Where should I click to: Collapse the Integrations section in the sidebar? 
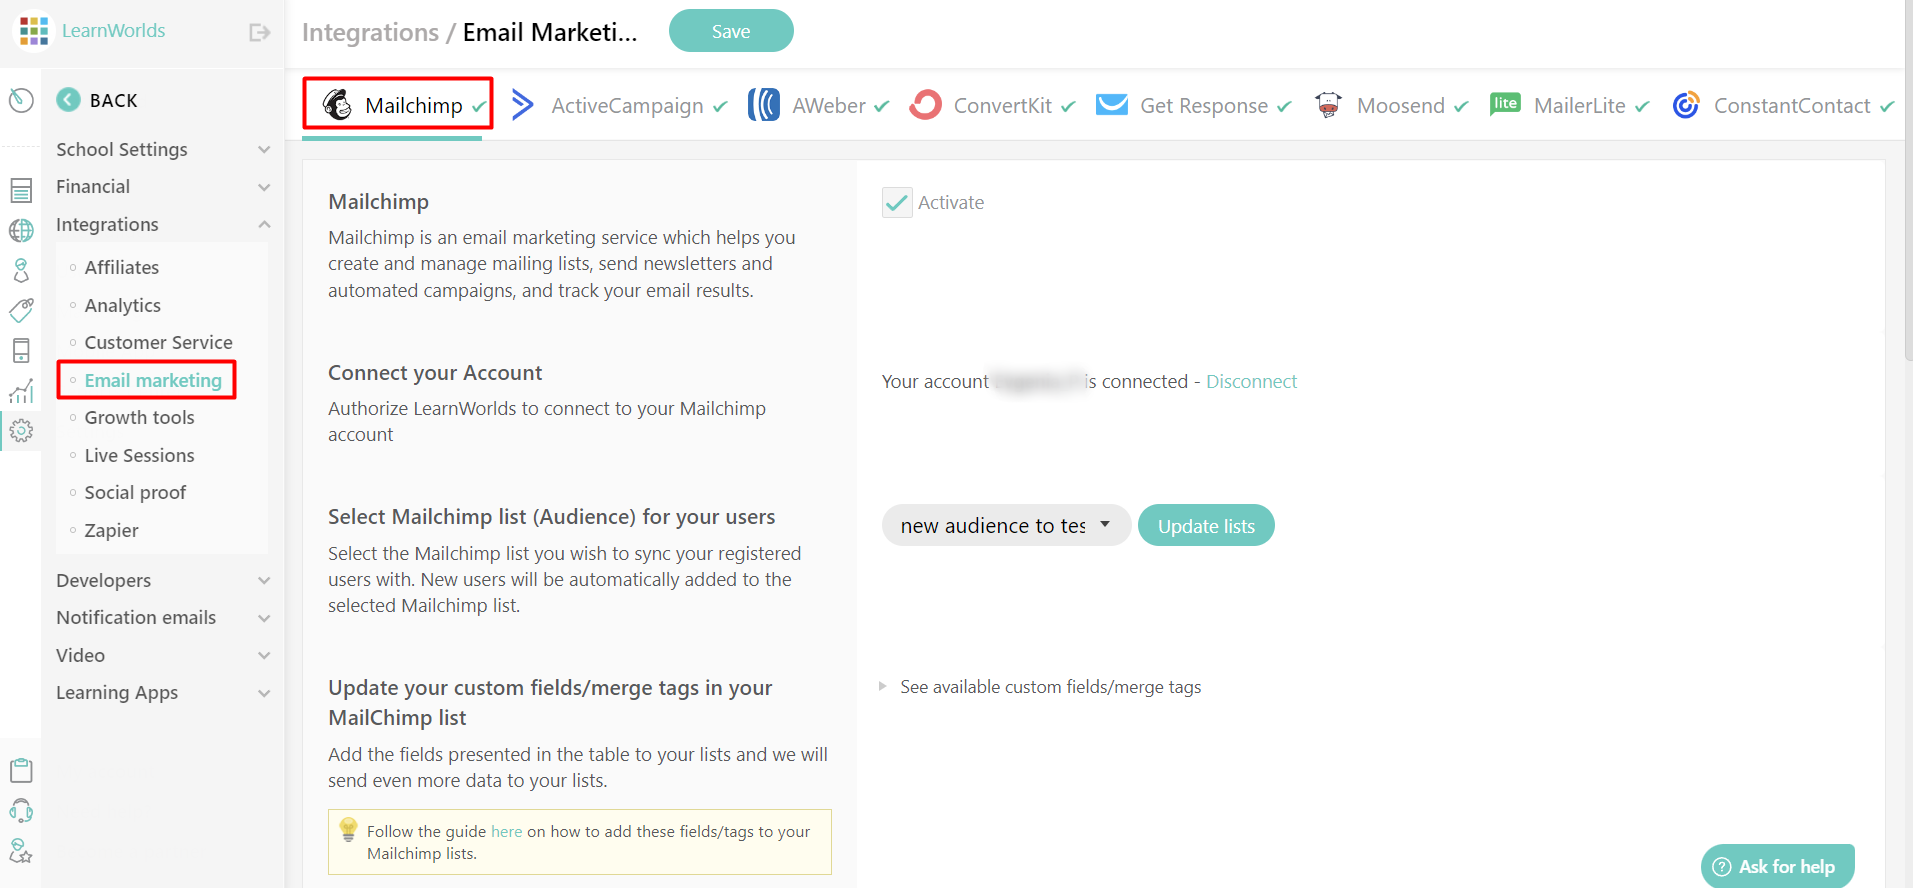point(263,224)
